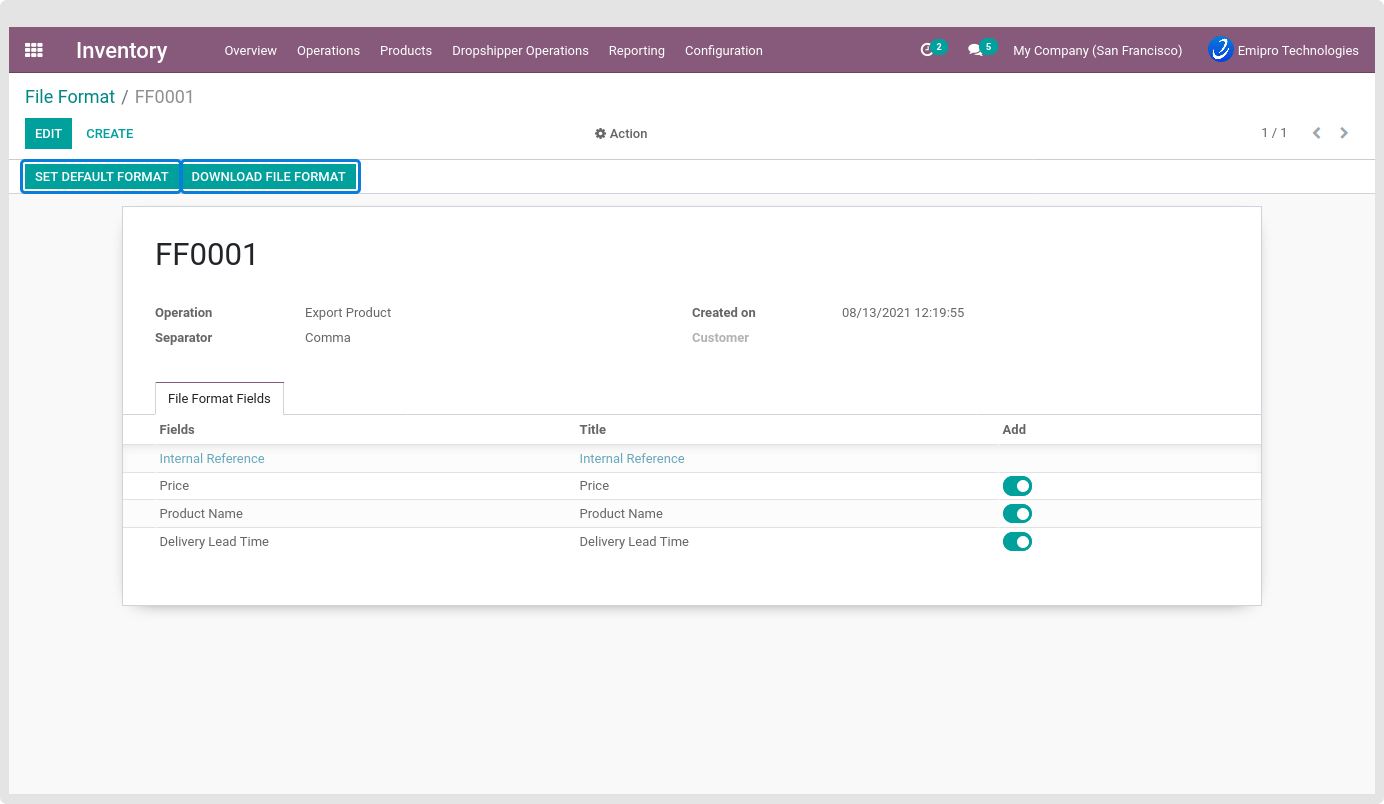
Task: Go to the previous record arrow
Action: [1317, 133]
